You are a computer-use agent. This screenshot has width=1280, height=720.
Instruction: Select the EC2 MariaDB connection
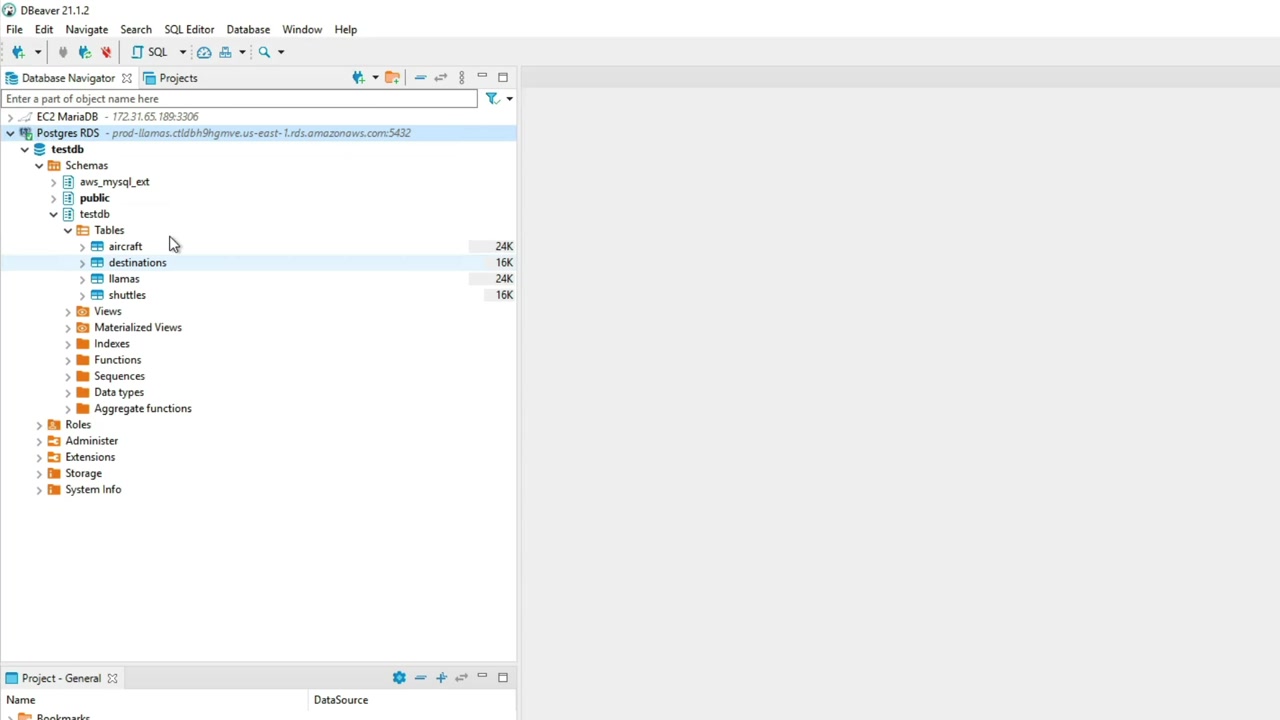pos(67,117)
